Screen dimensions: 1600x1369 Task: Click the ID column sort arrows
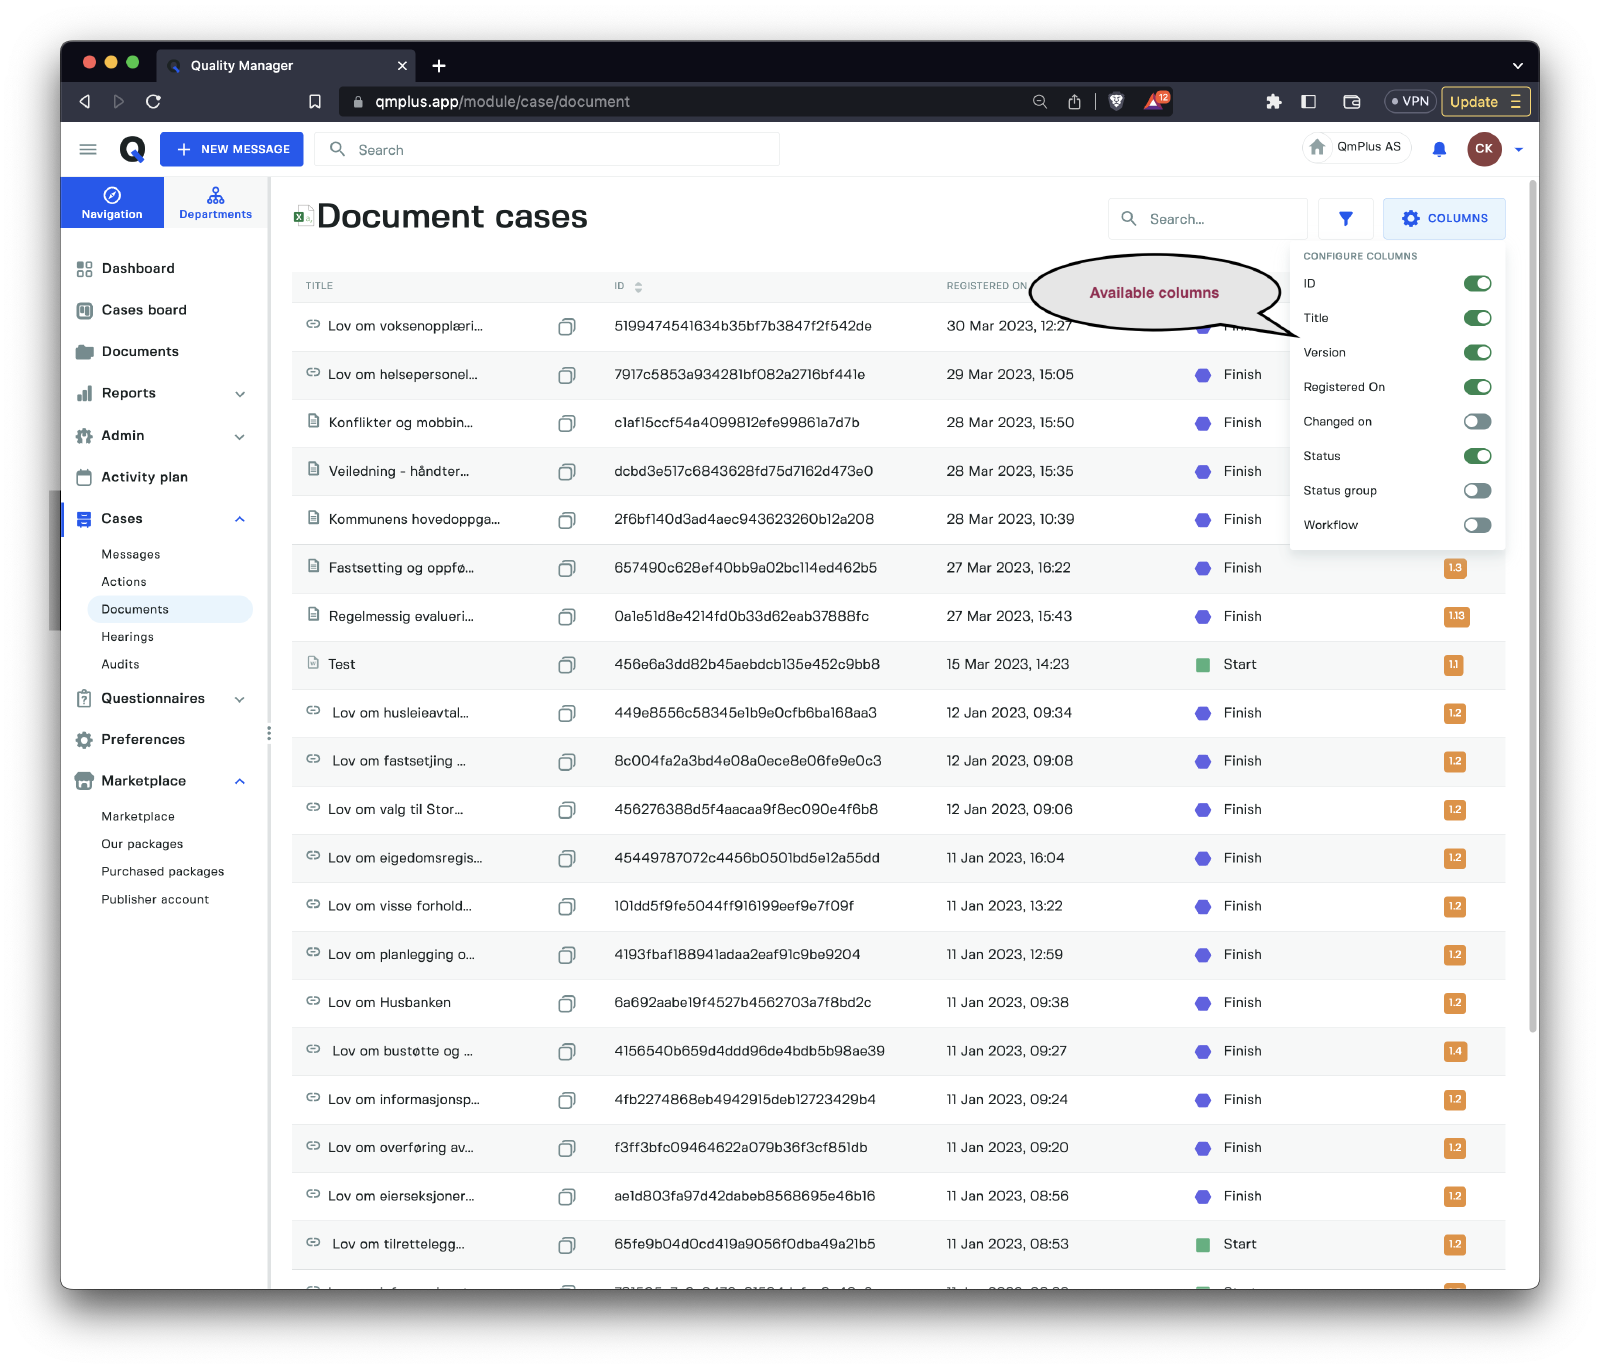click(638, 287)
